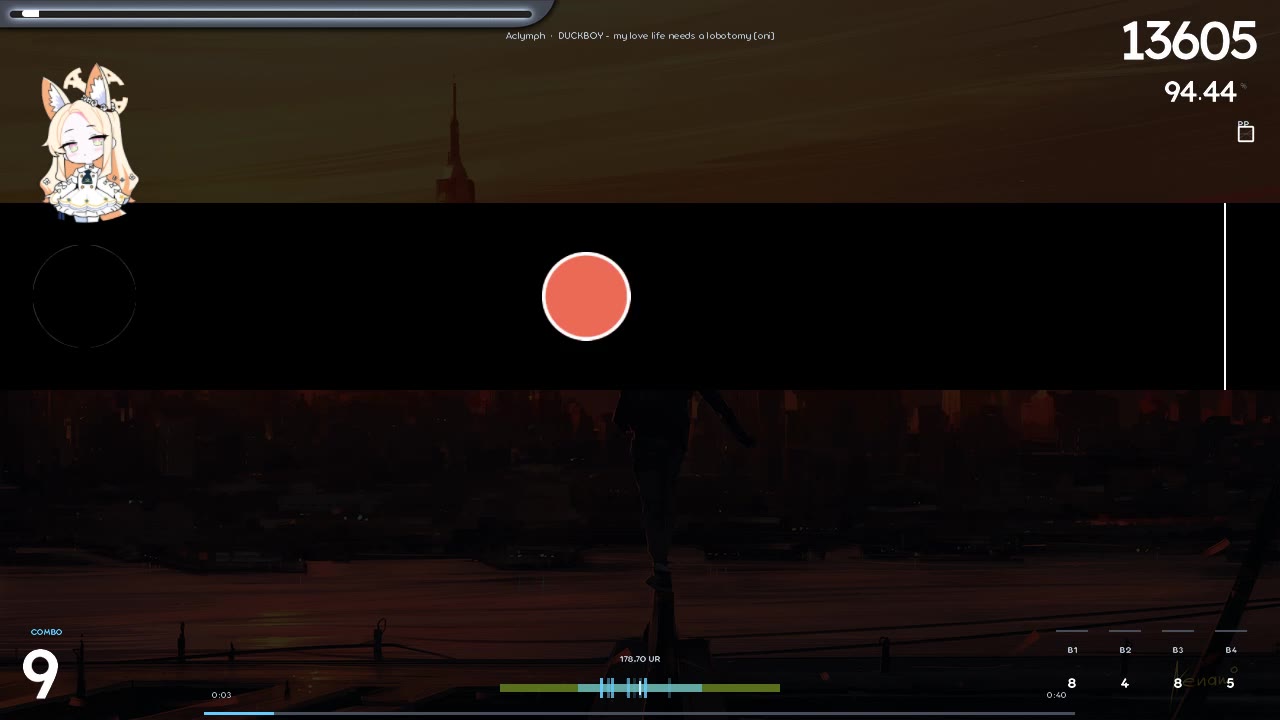The width and height of the screenshot is (1280, 720).
Task: Click the 178.70 UR reading
Action: pos(640,659)
